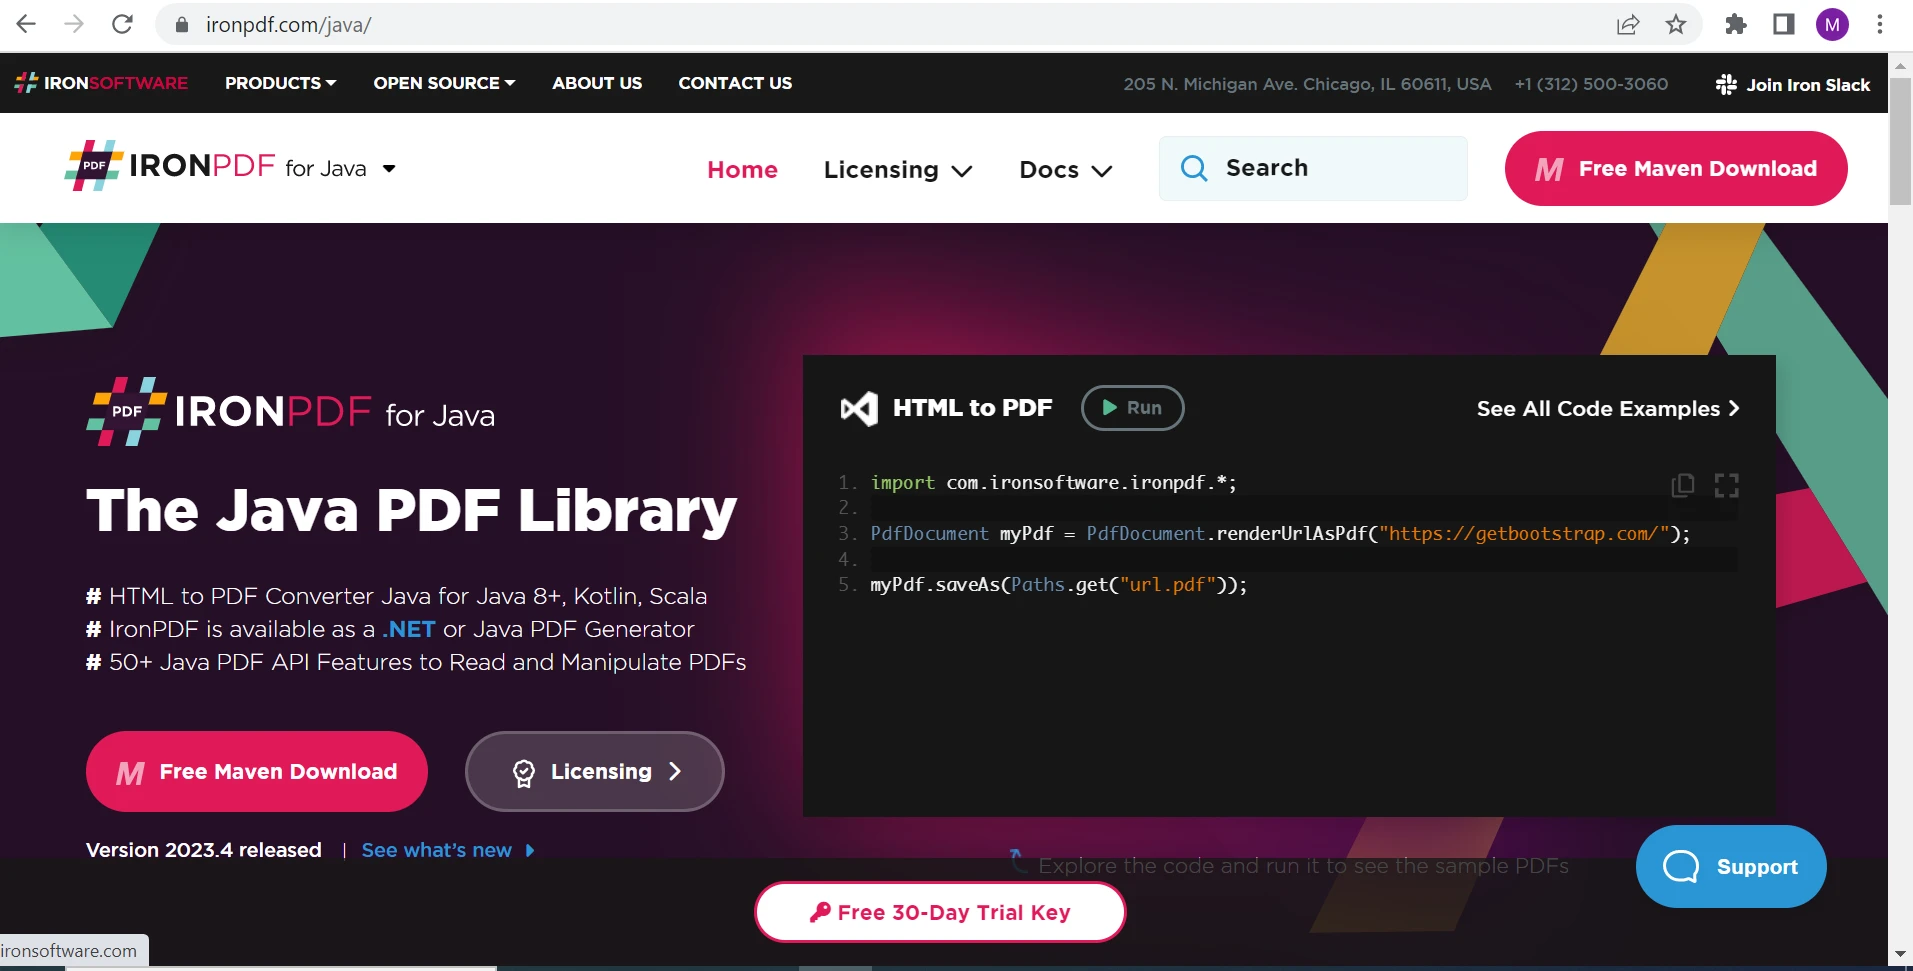Click the code line myPdf.saveAs
This screenshot has height=971, width=1913.
pyautogui.click(x=1059, y=585)
